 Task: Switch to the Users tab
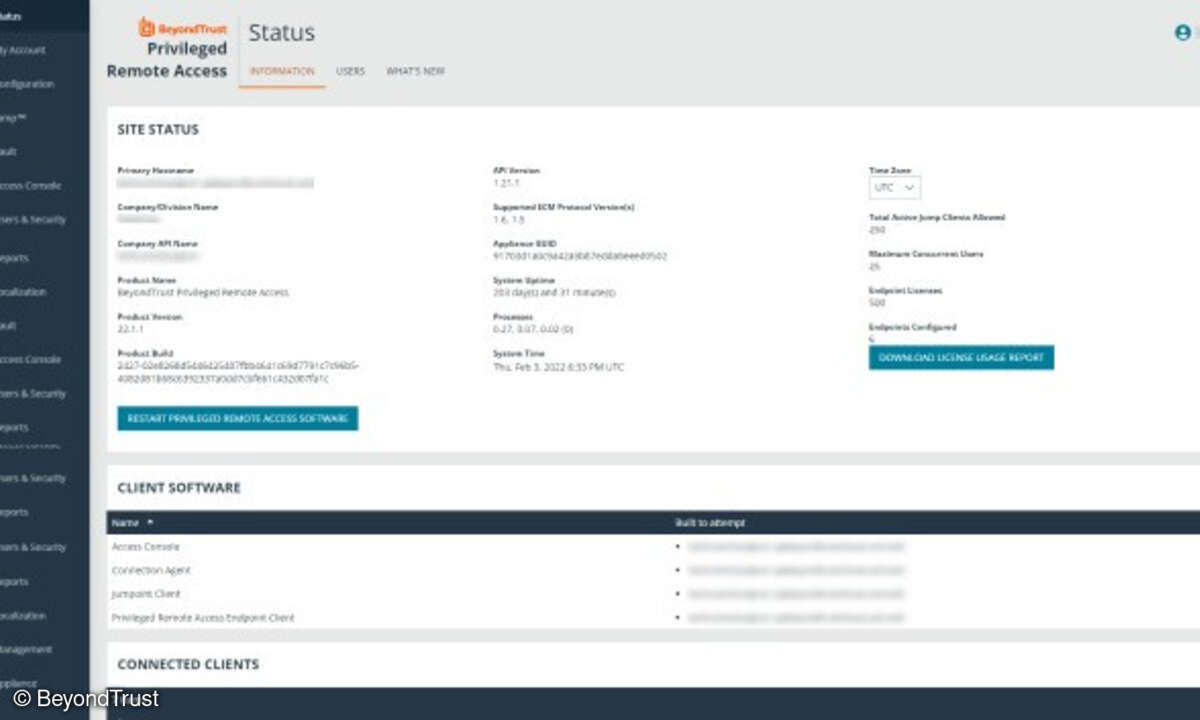pyautogui.click(x=350, y=71)
